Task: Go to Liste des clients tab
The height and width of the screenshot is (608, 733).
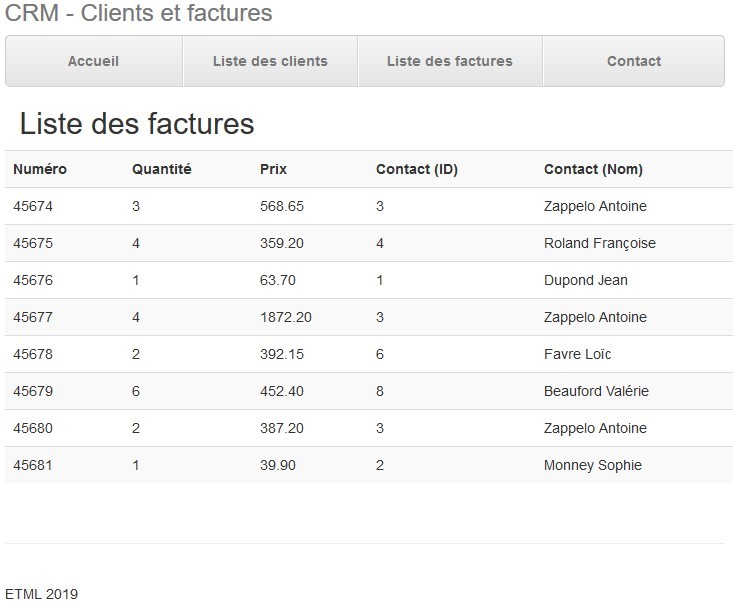Action: pyautogui.click(x=270, y=61)
